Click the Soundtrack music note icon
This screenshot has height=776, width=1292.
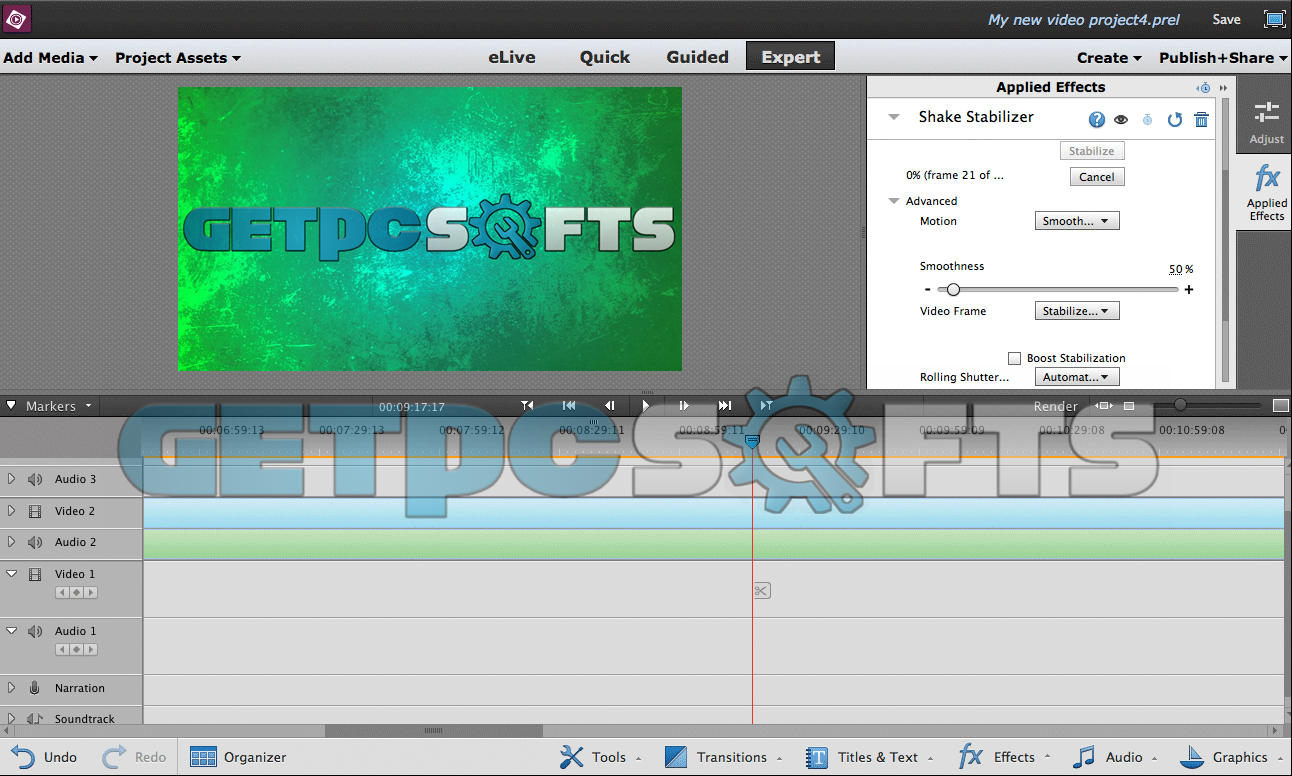click(35, 718)
